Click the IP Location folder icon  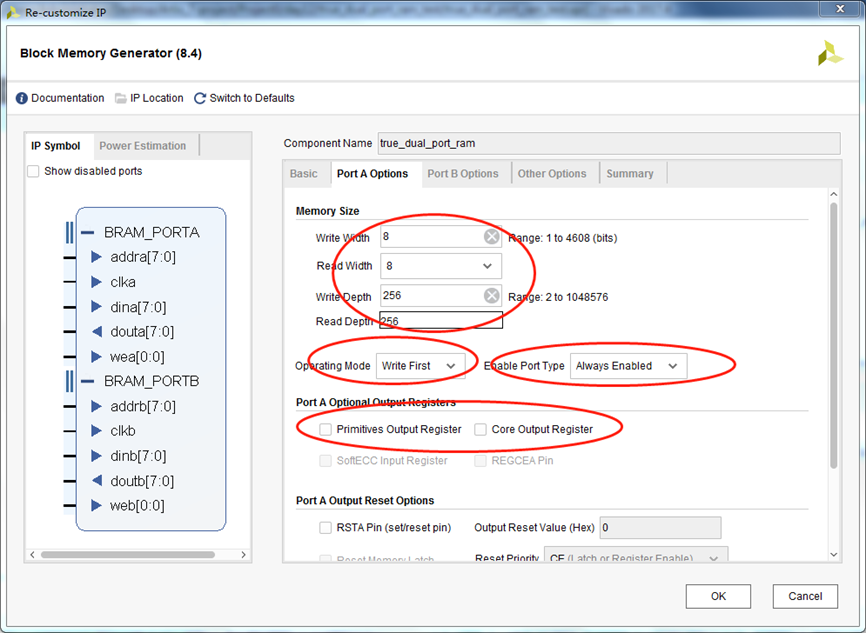[x=120, y=98]
